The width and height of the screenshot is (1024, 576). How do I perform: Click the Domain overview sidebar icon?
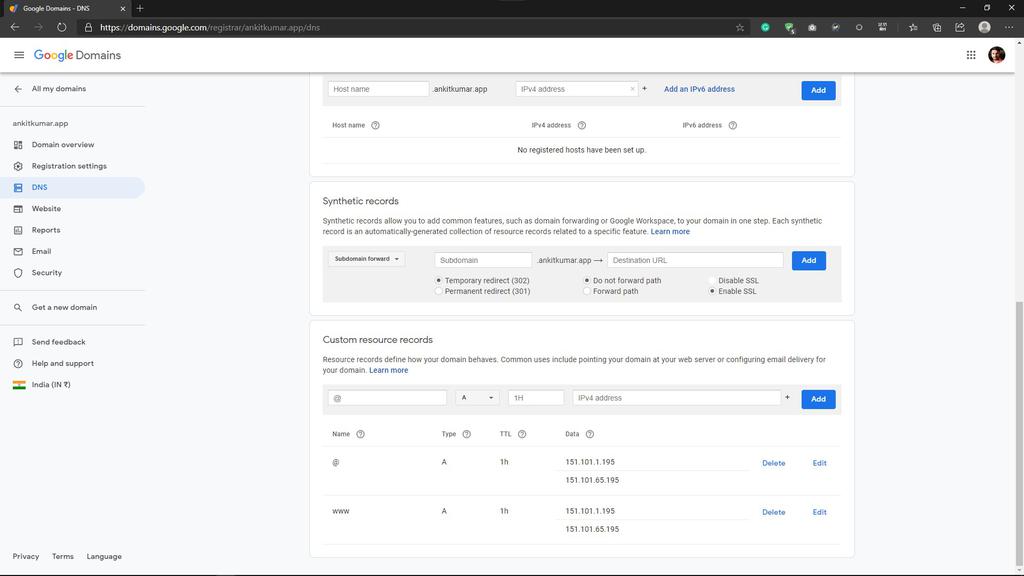click(x=18, y=144)
